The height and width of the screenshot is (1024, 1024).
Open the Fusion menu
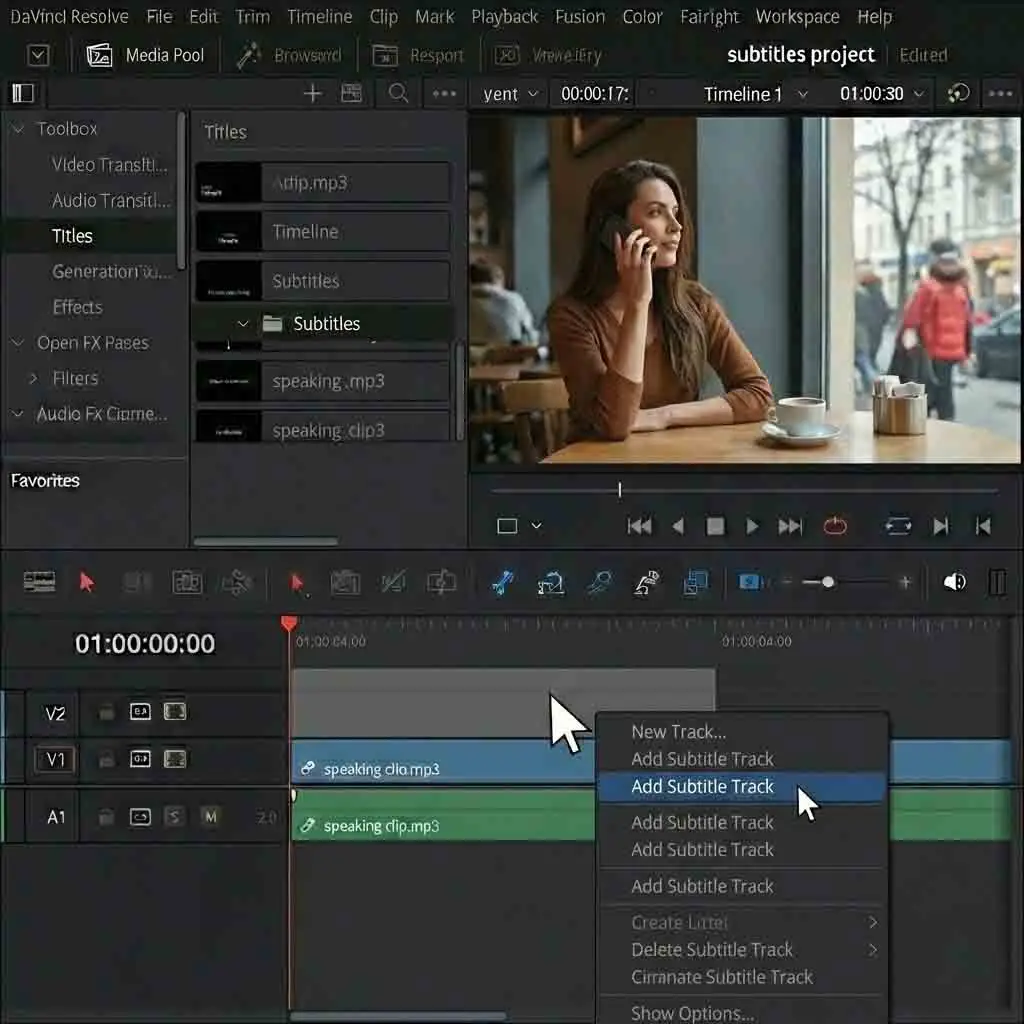580,16
